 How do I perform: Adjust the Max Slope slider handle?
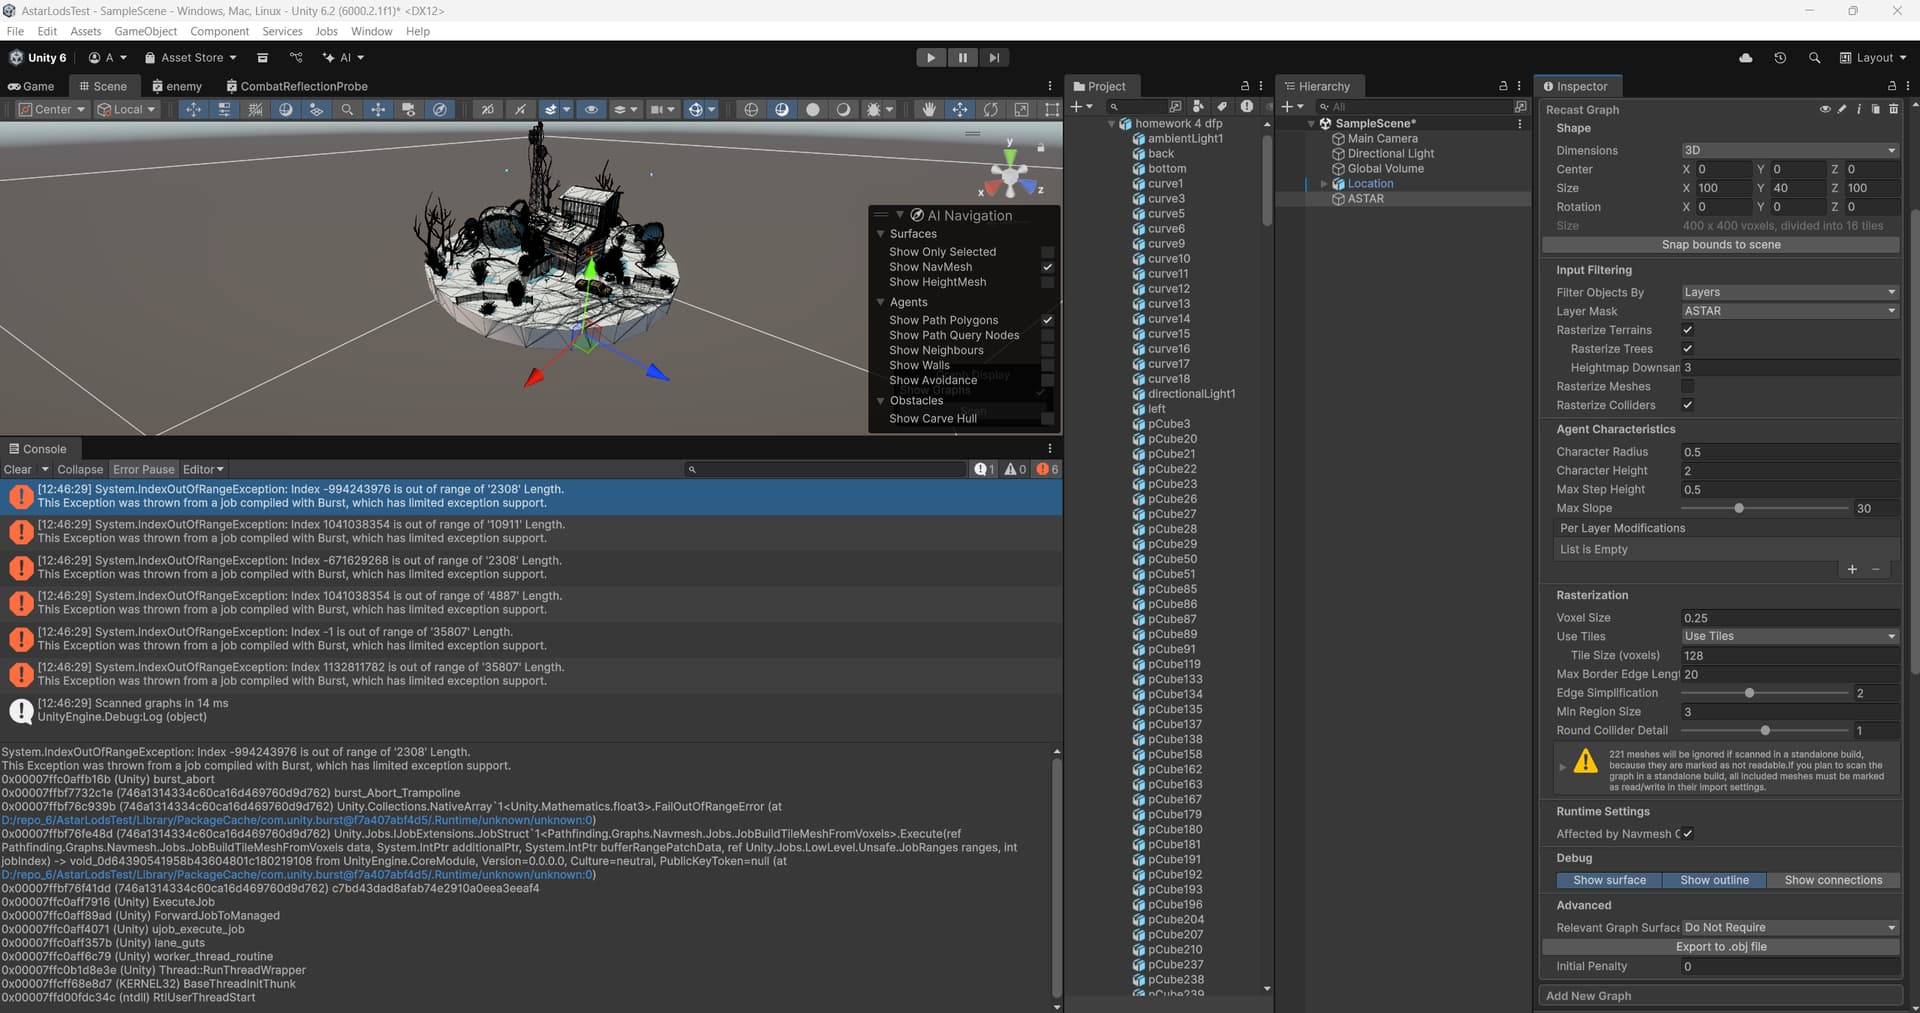click(x=1739, y=508)
